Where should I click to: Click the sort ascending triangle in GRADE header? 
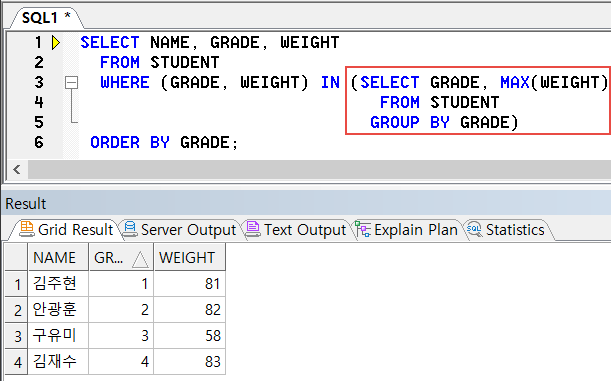(140, 259)
